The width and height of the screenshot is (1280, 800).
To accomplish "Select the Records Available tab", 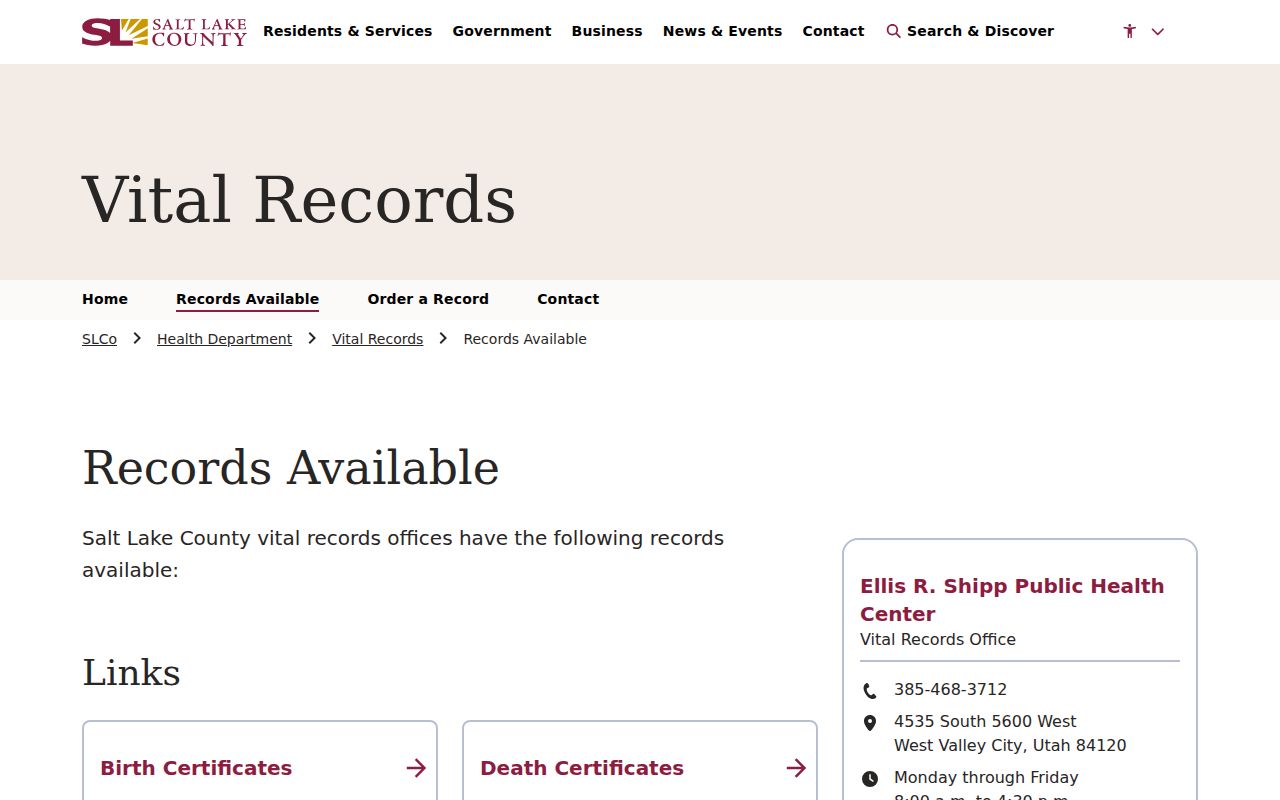I will click(x=247, y=299).
